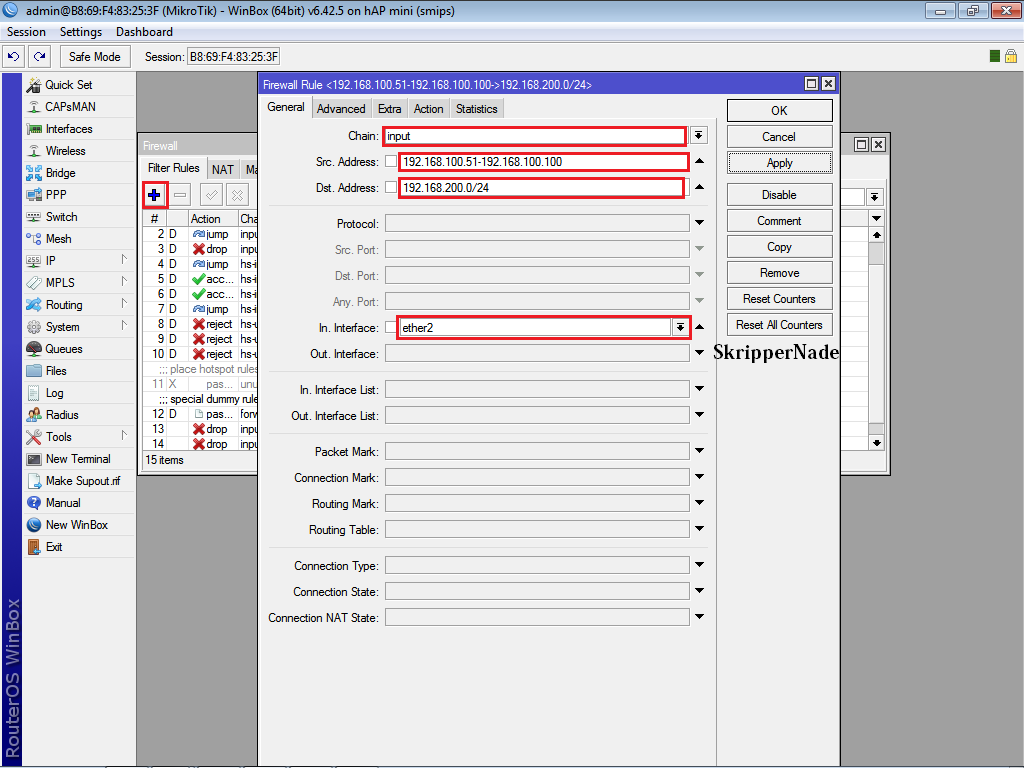This screenshot has width=1024, height=768.
Task: Click the Cancel button
Action: 779,136
